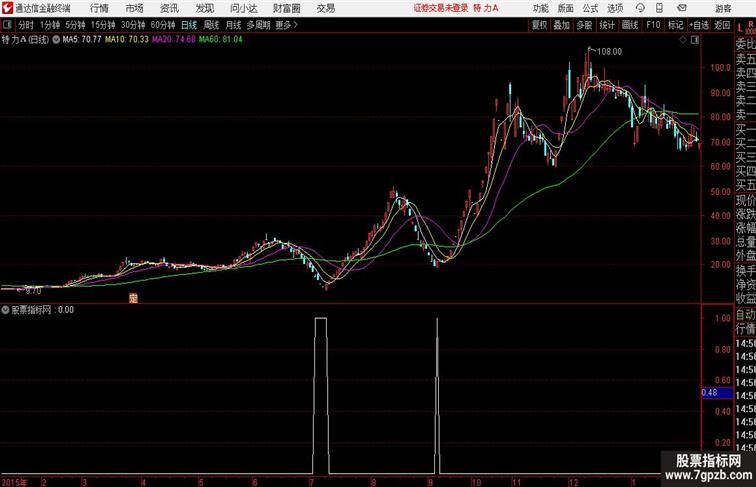Click the MA20: 74.68 label

tap(174, 40)
